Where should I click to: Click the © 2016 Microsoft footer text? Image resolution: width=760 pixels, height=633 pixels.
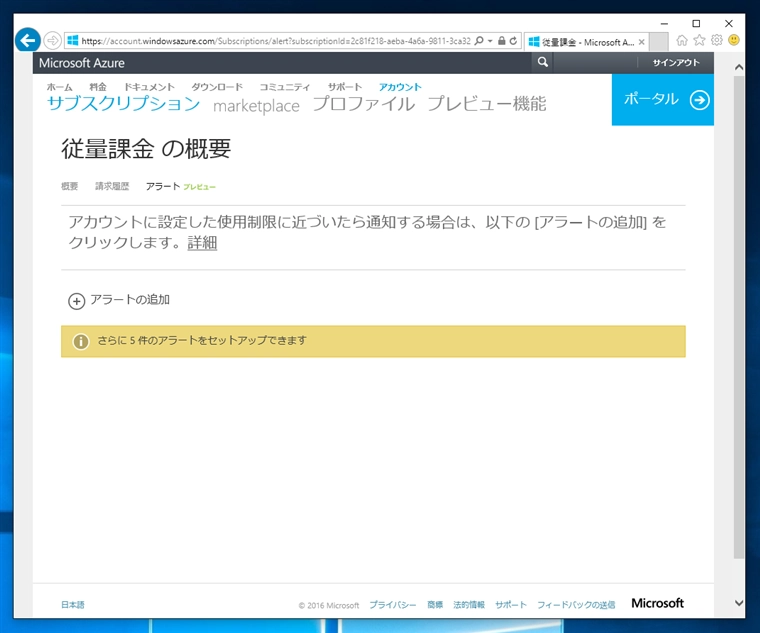(x=329, y=605)
